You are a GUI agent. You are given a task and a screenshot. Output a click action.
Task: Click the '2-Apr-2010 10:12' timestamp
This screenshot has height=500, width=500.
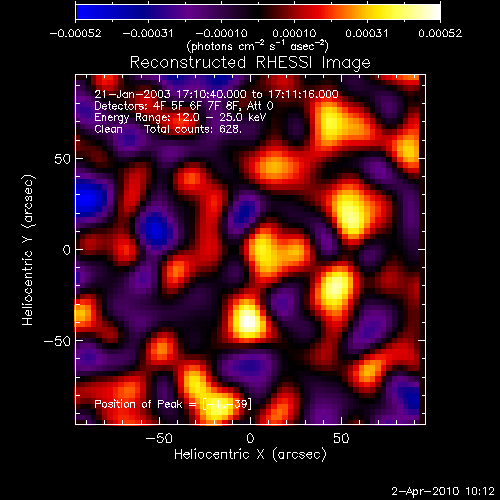[443, 491]
